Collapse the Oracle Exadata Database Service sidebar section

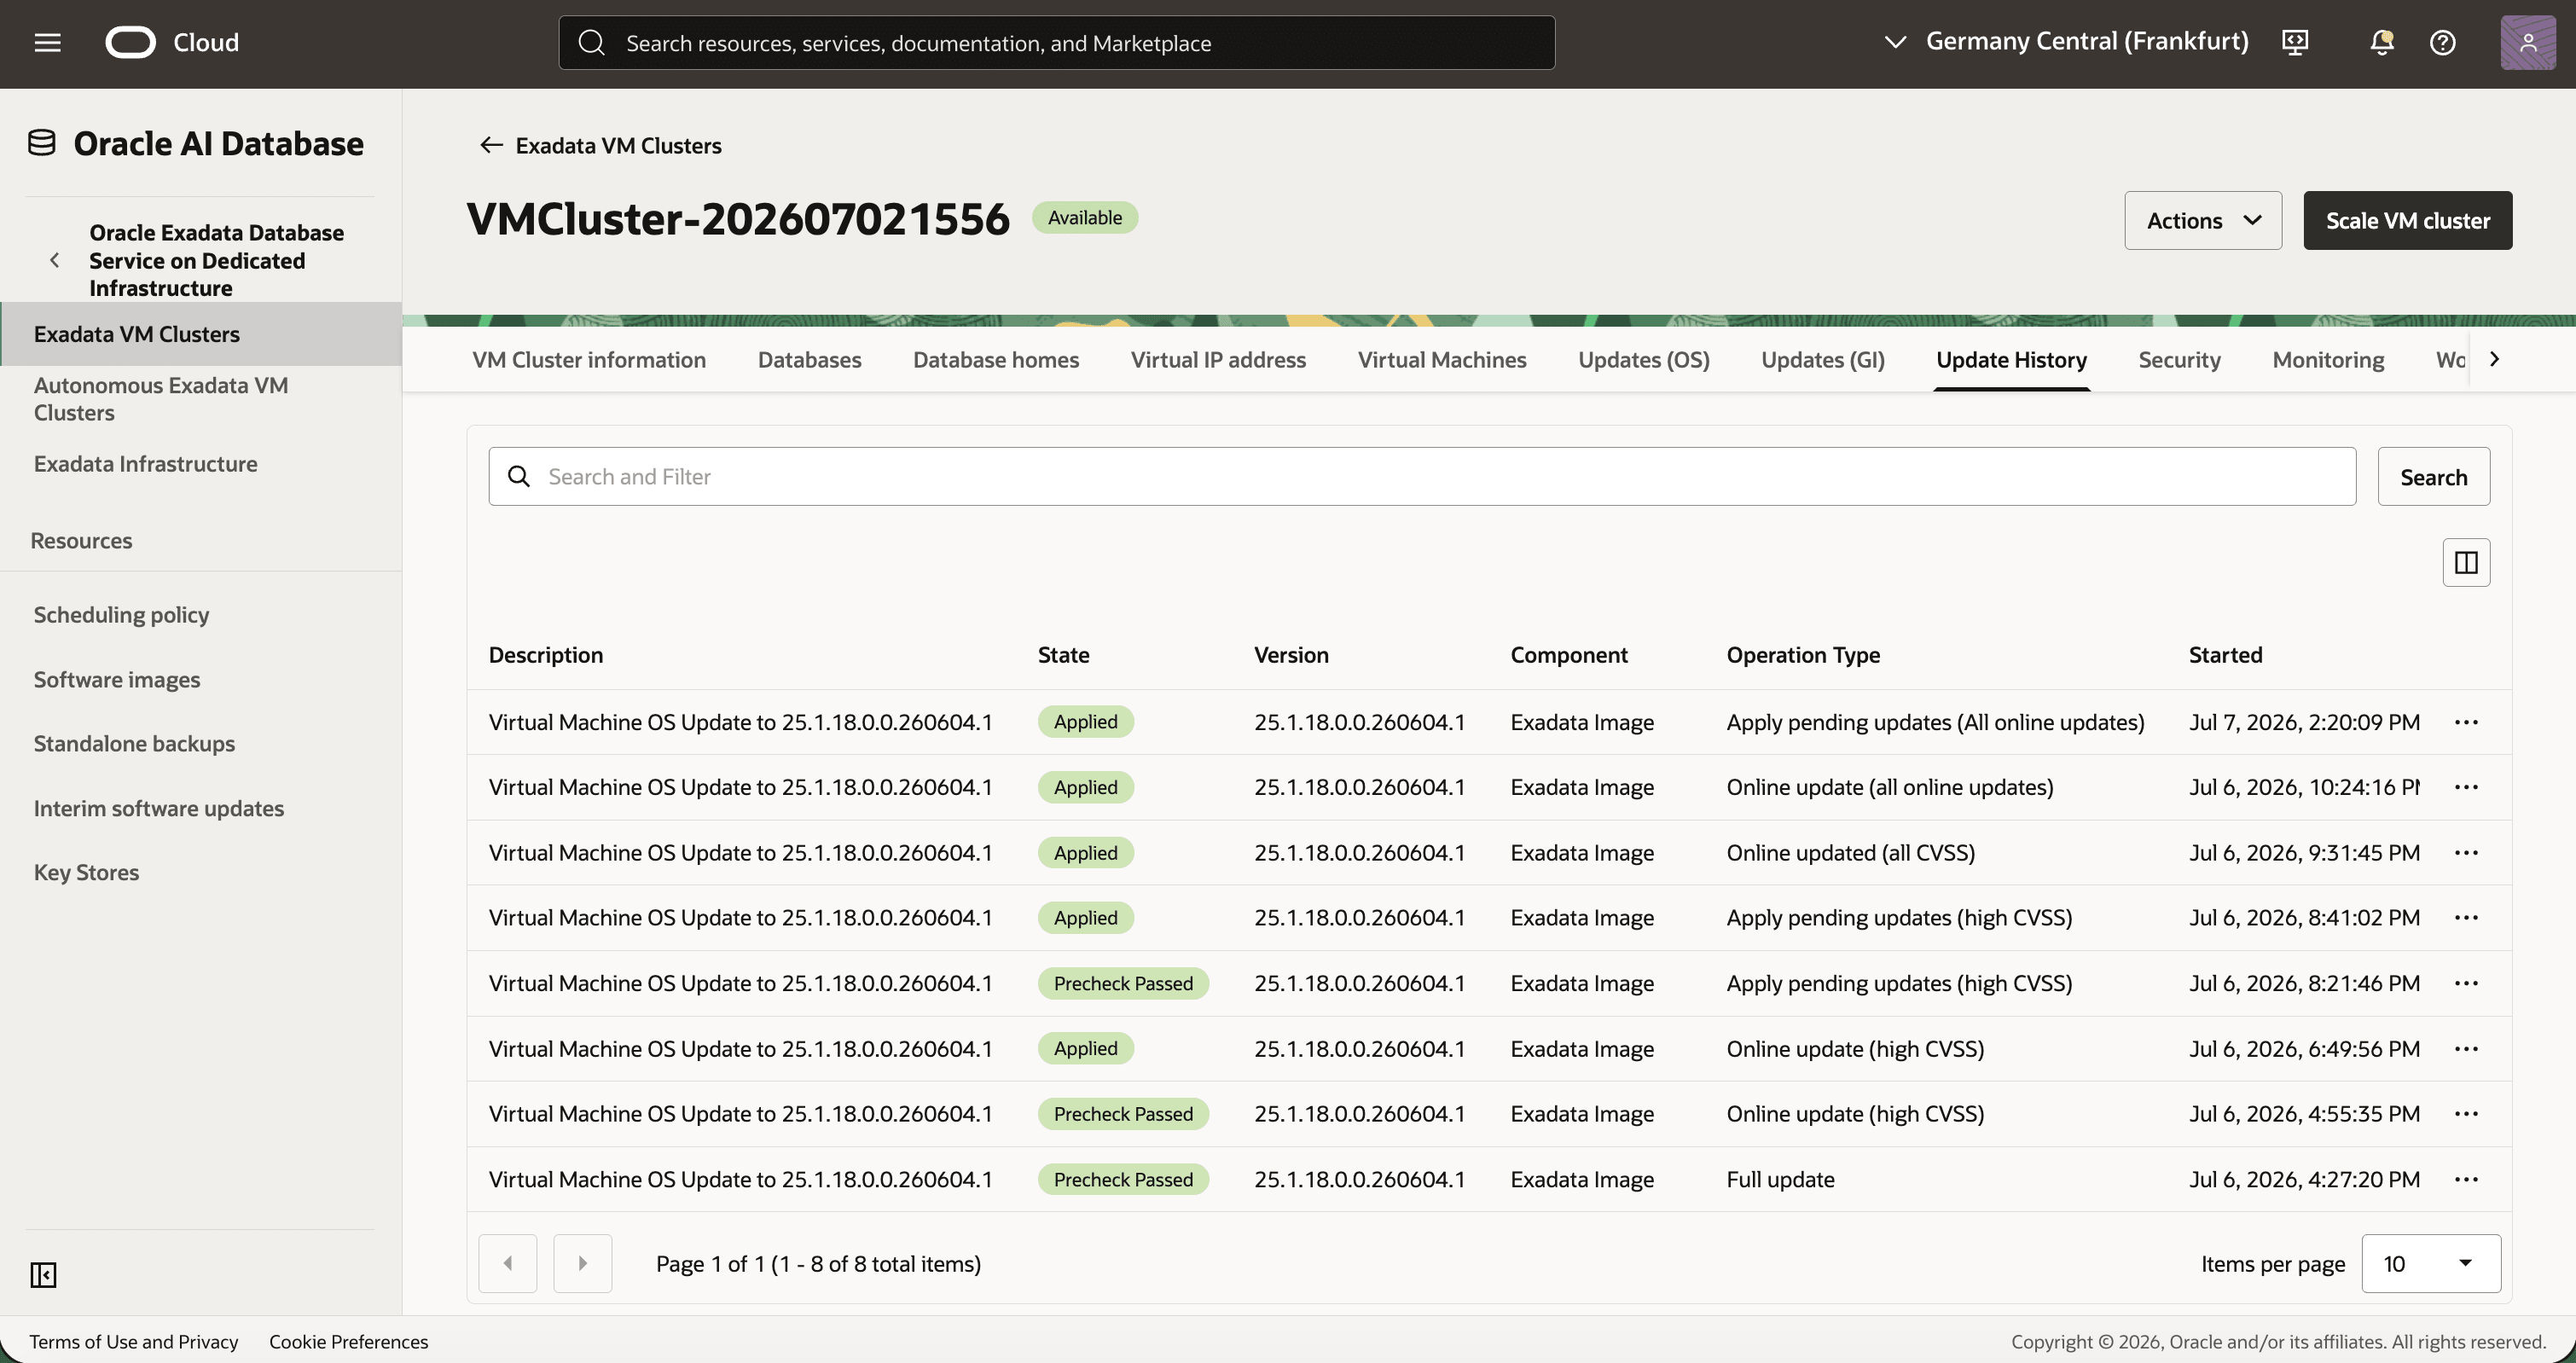[x=55, y=260]
